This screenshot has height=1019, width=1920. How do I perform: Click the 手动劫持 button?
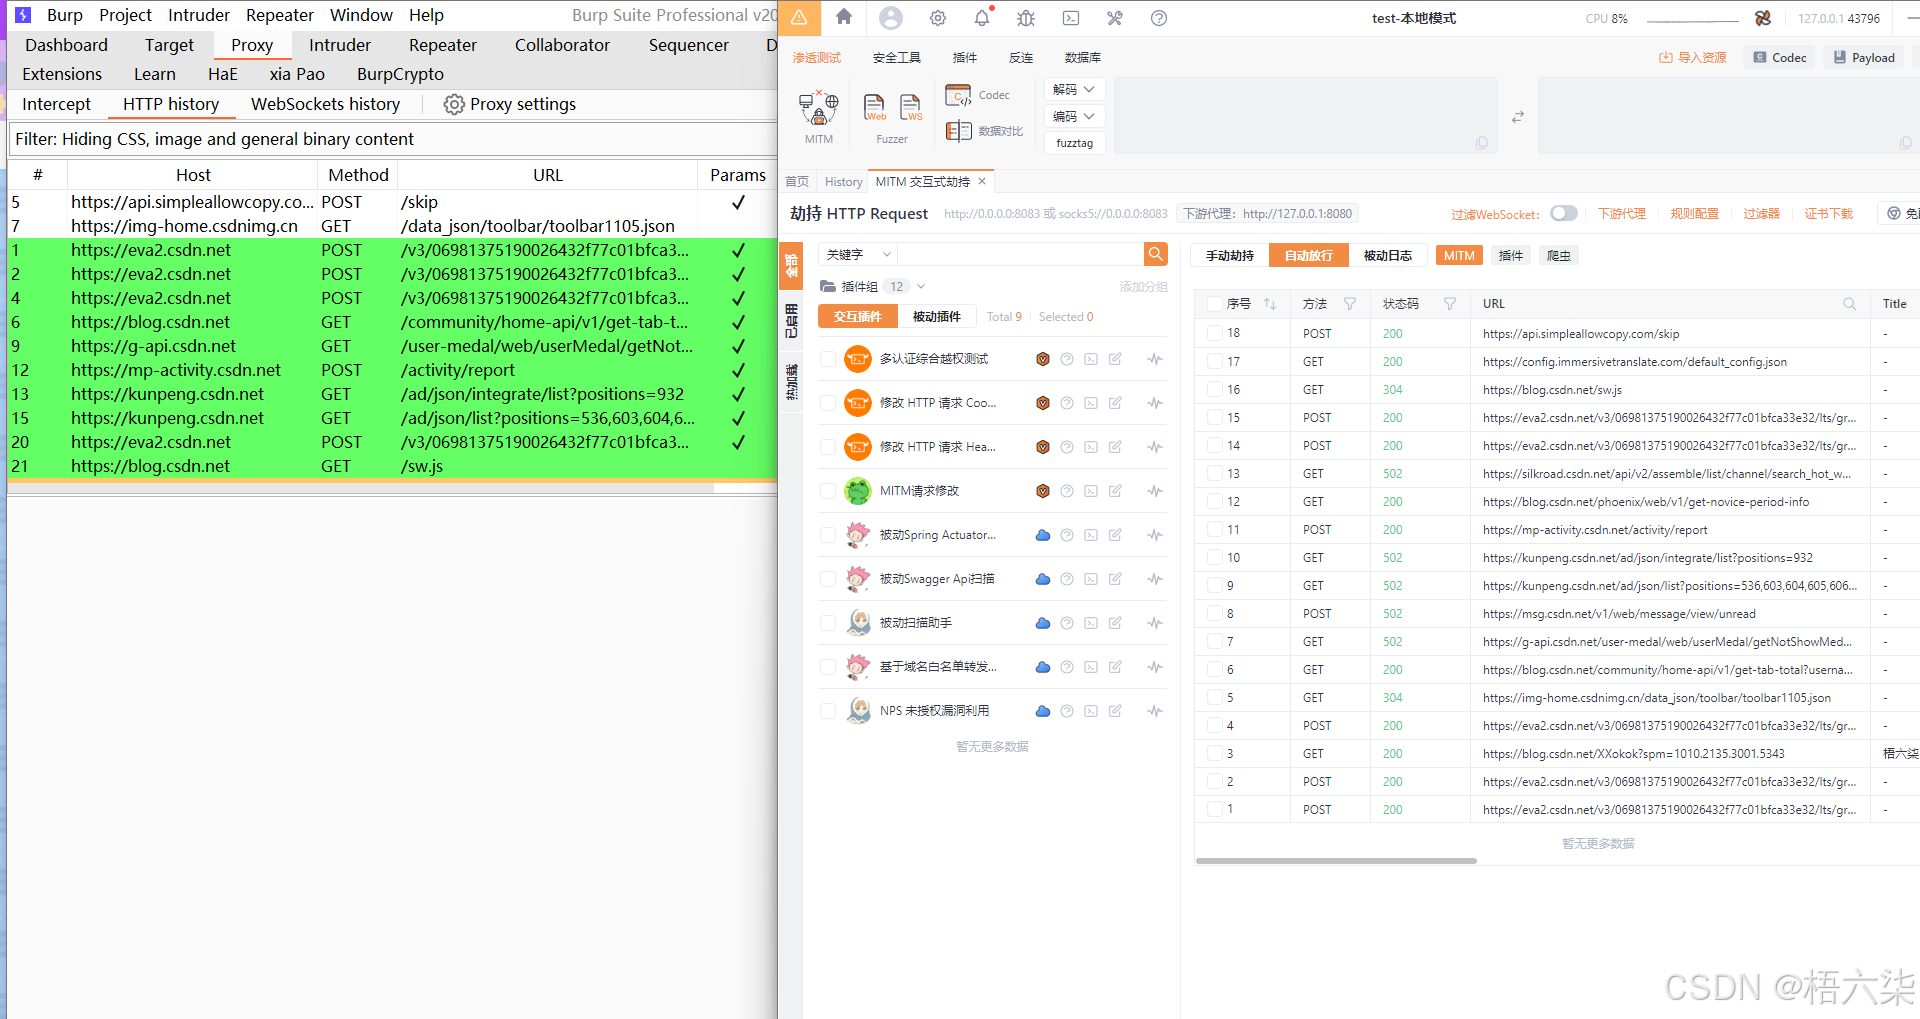[1229, 255]
